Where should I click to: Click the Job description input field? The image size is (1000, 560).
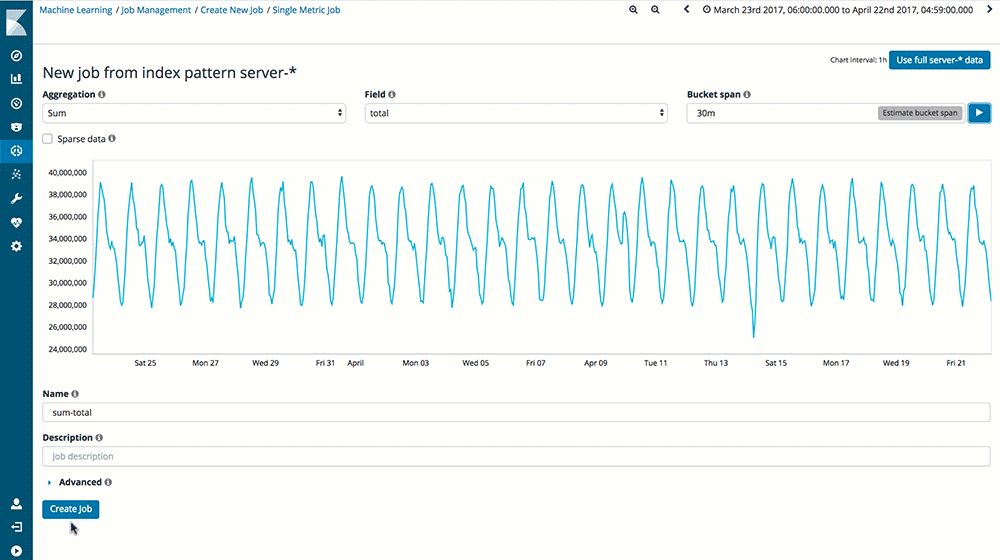tap(516, 456)
